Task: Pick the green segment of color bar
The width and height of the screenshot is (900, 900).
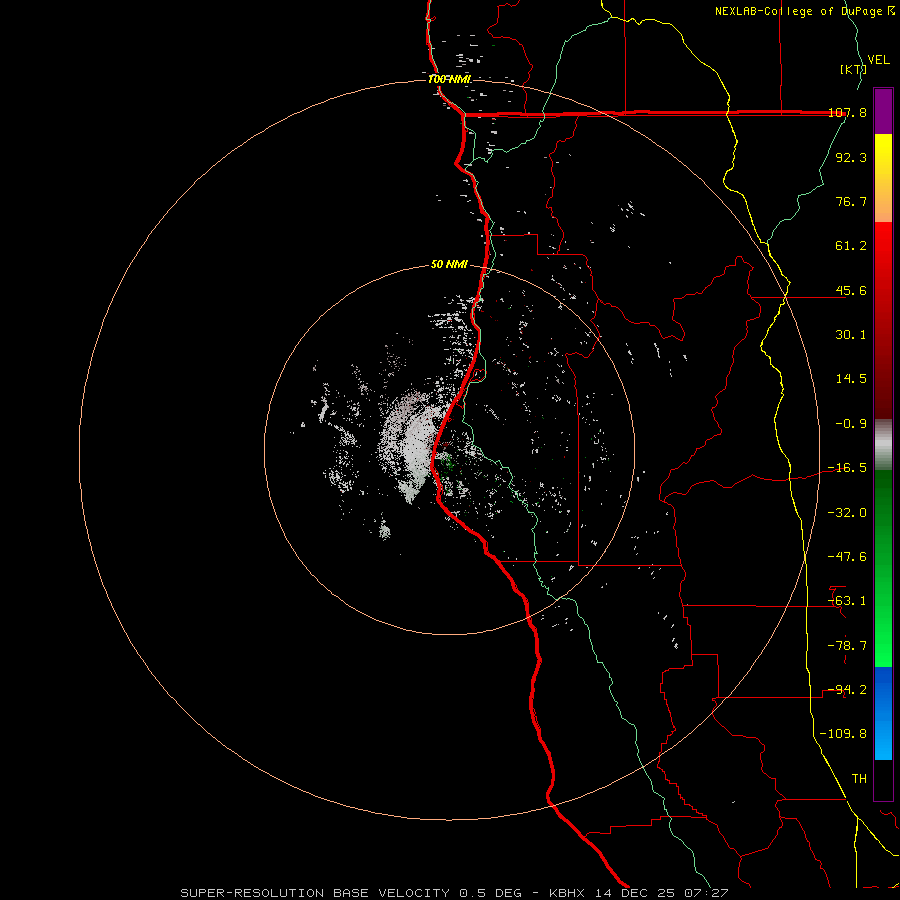Action: 883,568
